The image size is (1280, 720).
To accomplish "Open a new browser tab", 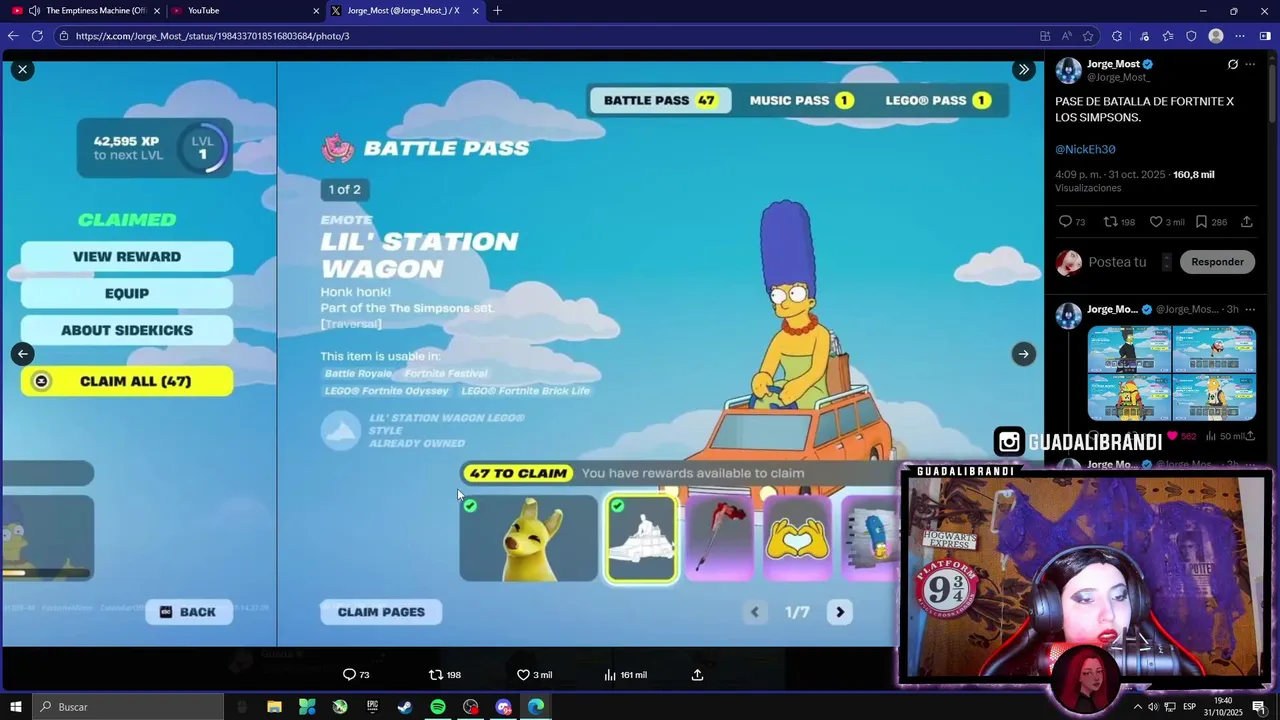I will click(497, 11).
